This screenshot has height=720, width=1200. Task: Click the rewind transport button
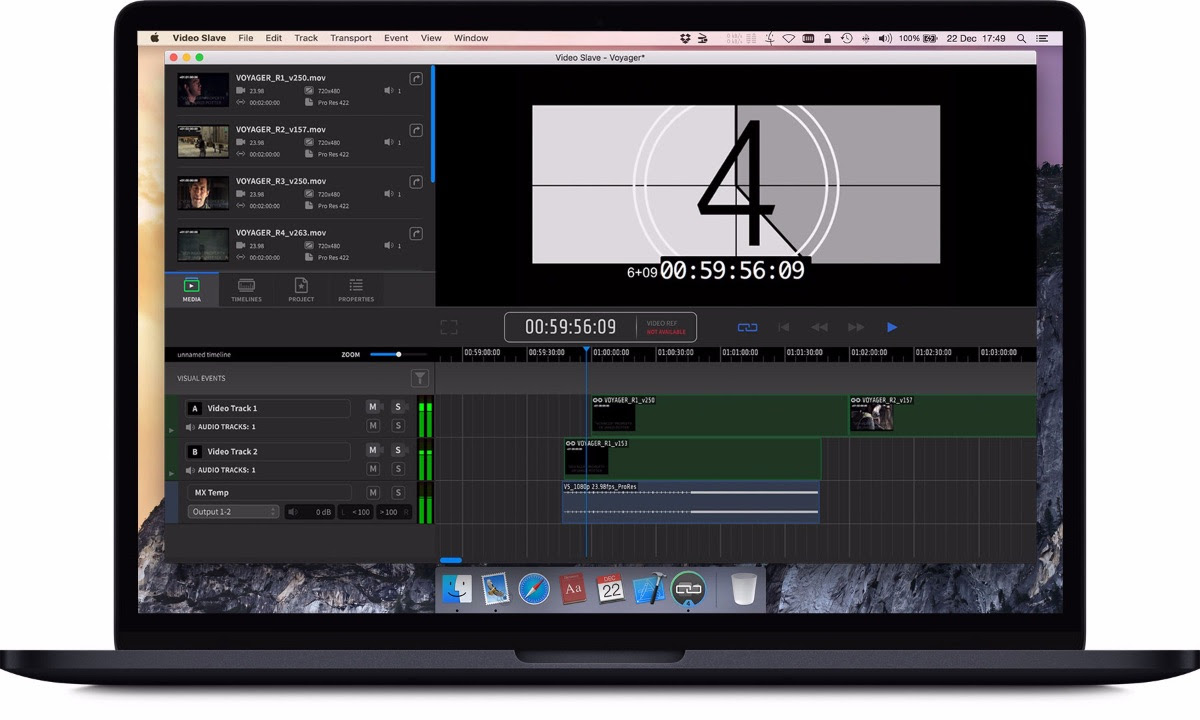(x=819, y=327)
